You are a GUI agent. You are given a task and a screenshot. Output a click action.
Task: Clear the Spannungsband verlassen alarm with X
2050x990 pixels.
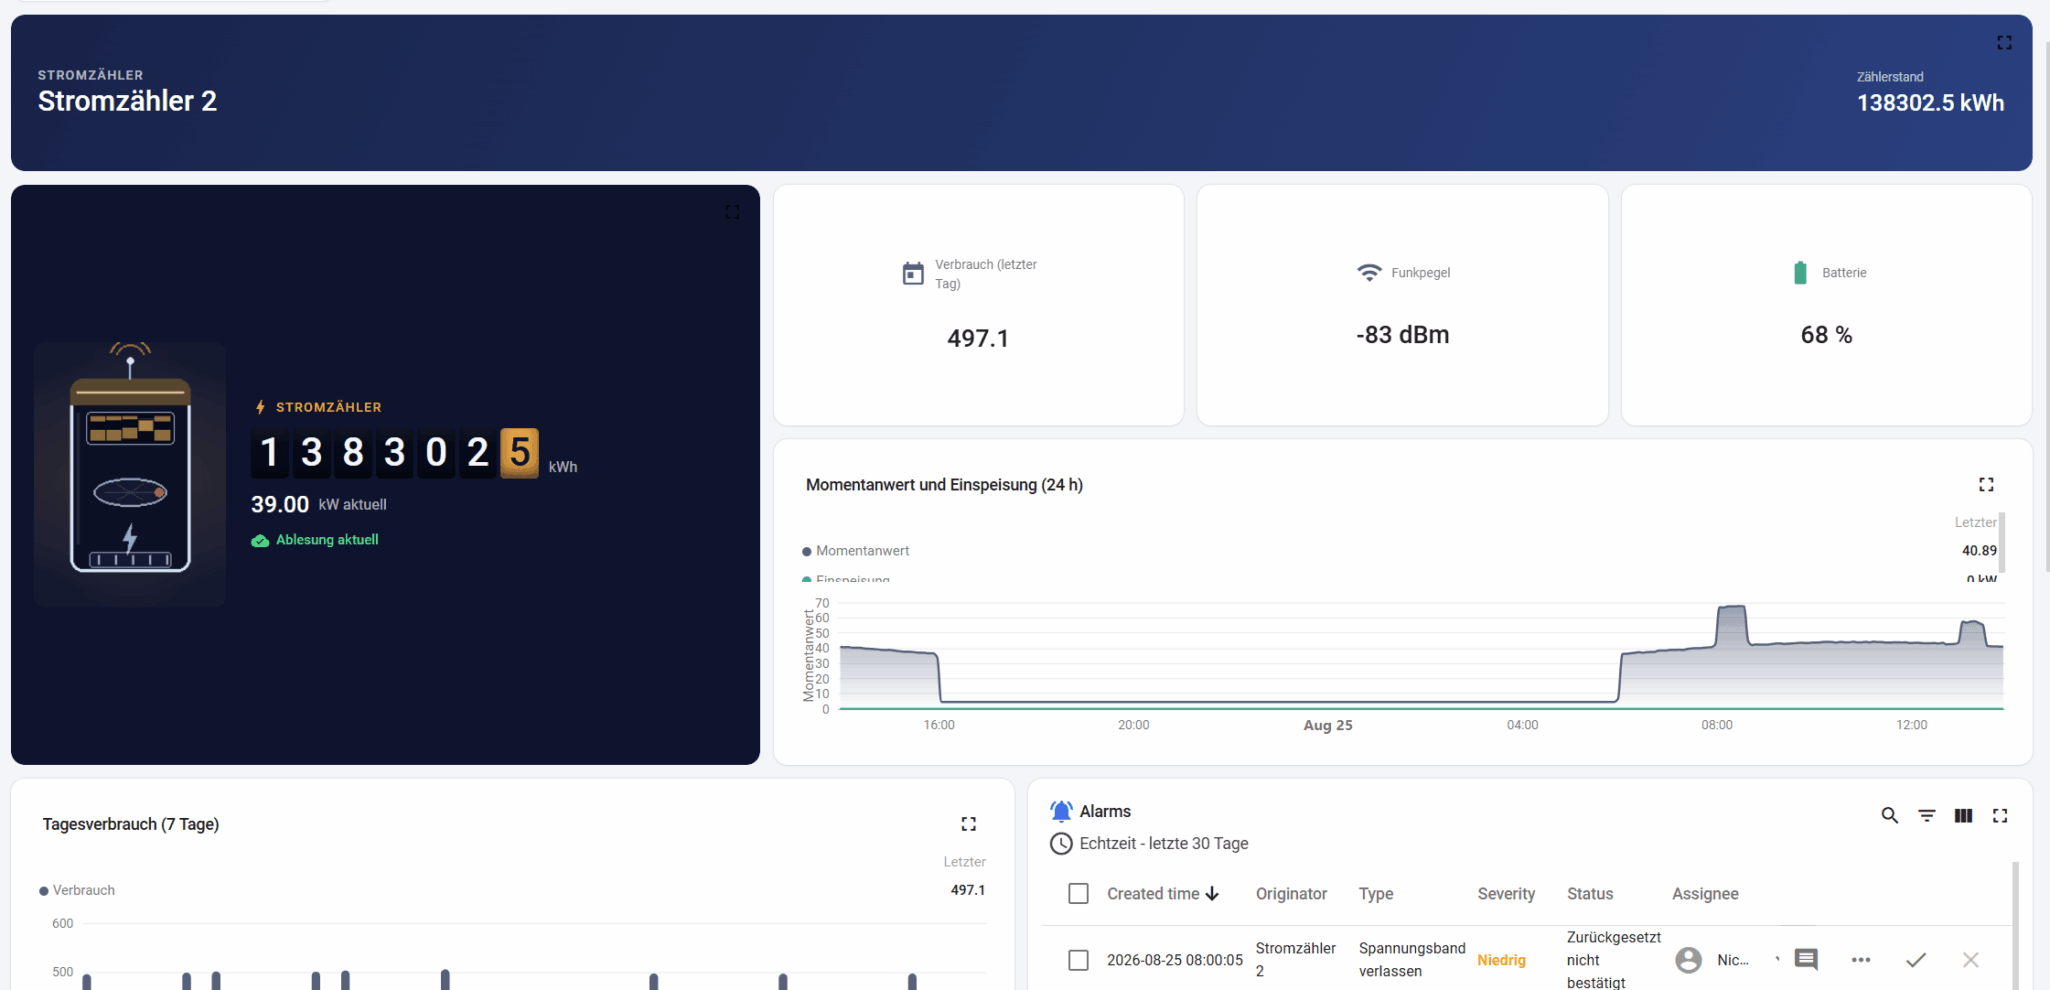coord(1970,960)
